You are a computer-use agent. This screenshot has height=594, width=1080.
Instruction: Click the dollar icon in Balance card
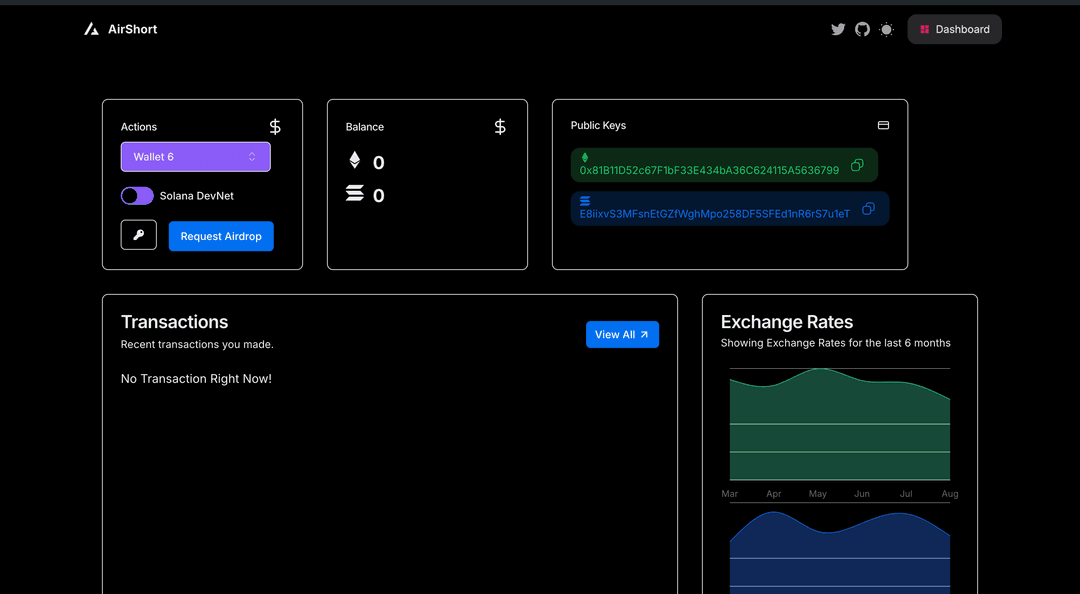[500, 127]
